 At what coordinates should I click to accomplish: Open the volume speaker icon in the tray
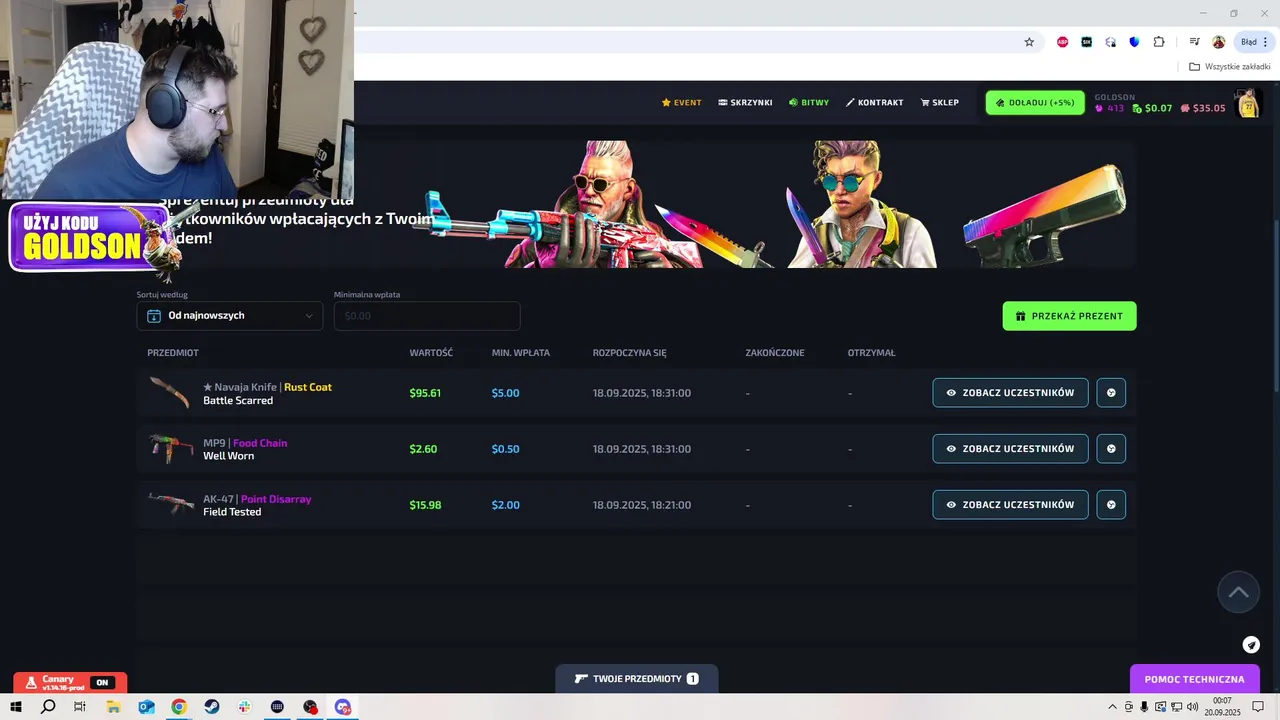(x=1192, y=707)
